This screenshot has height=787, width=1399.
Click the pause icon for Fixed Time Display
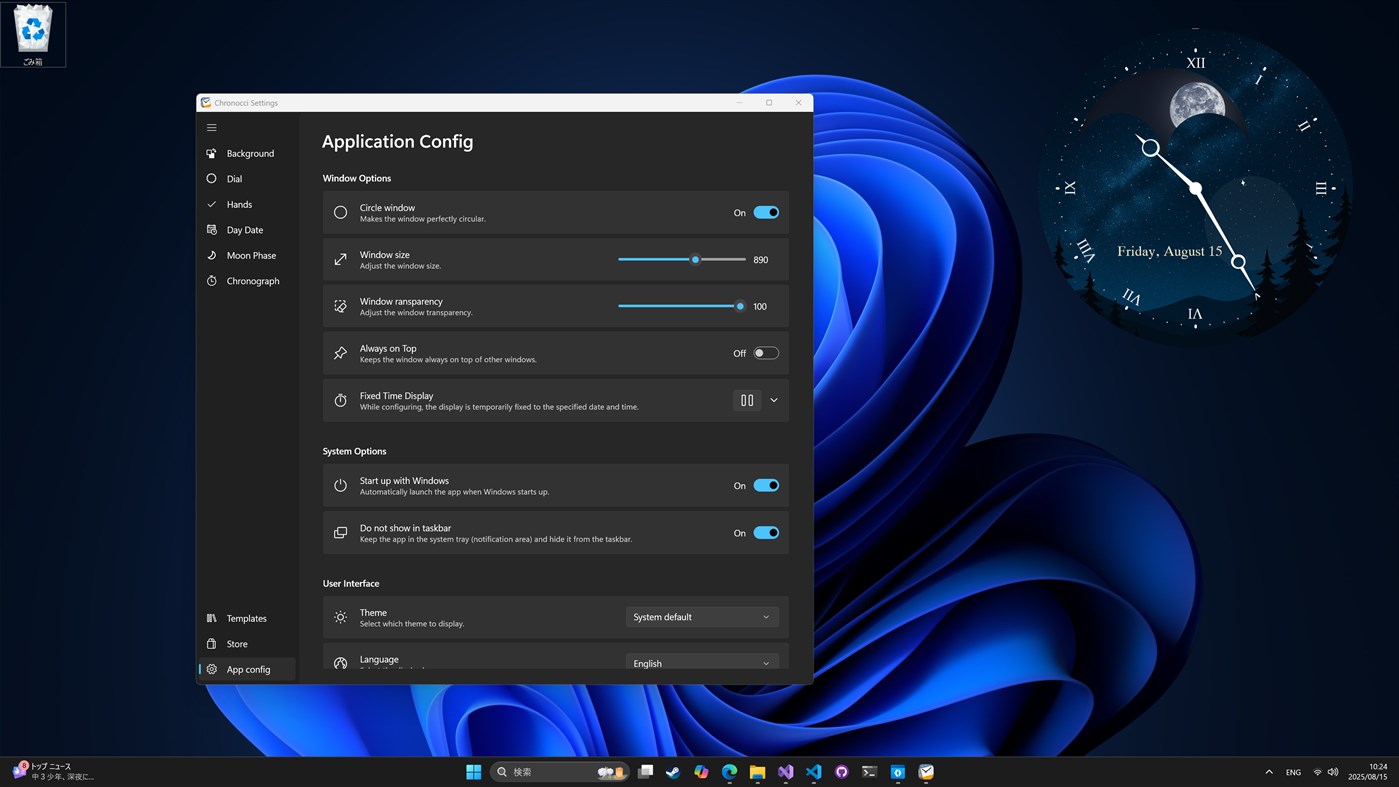click(747, 400)
